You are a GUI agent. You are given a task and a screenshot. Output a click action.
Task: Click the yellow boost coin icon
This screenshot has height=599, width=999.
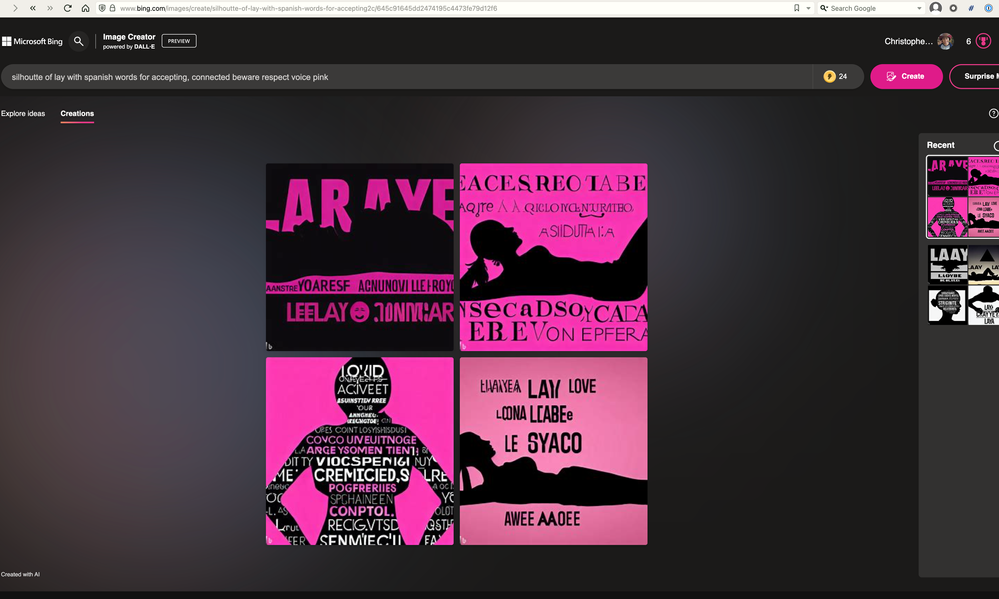click(830, 76)
